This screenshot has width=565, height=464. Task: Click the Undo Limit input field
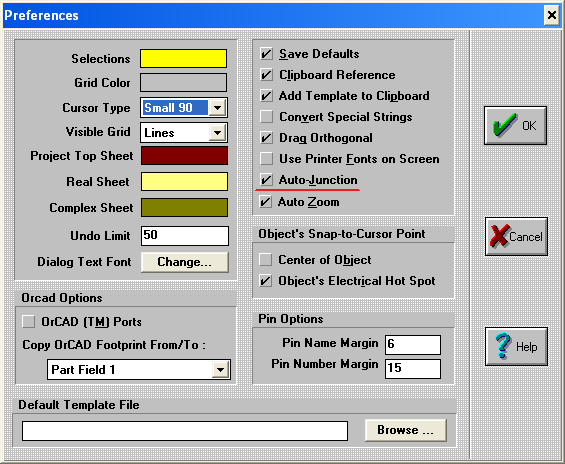[x=184, y=236]
